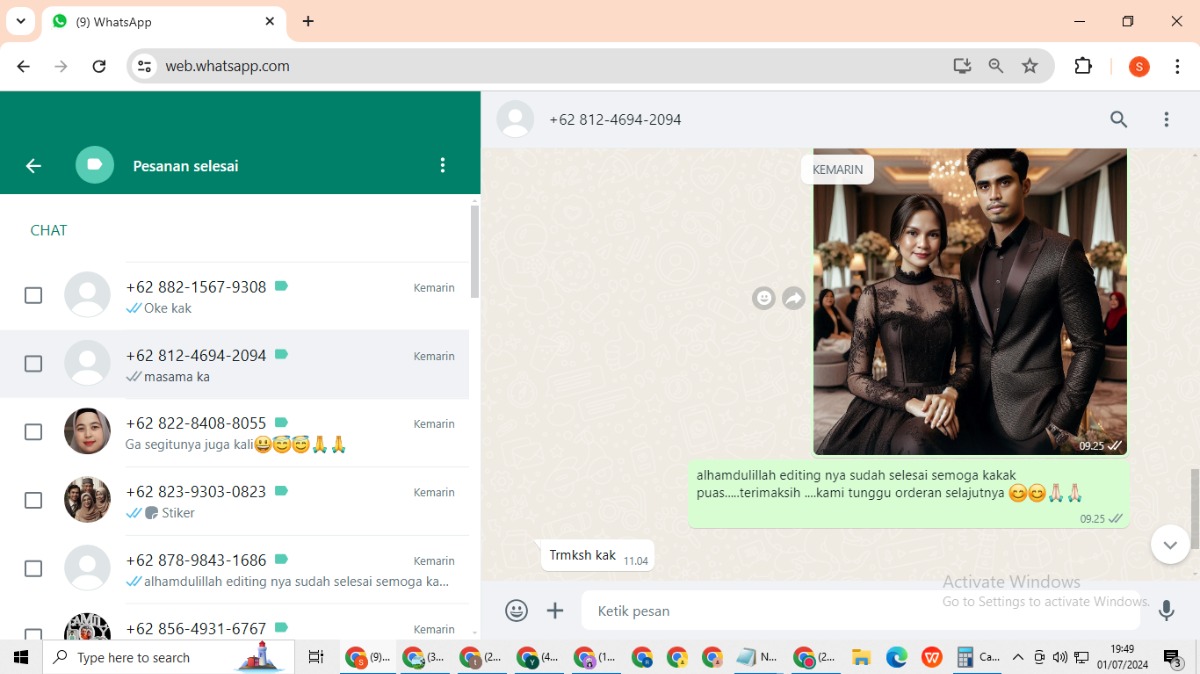View site information icon in address bar
Viewport: 1200px width, 674px height.
145,66
